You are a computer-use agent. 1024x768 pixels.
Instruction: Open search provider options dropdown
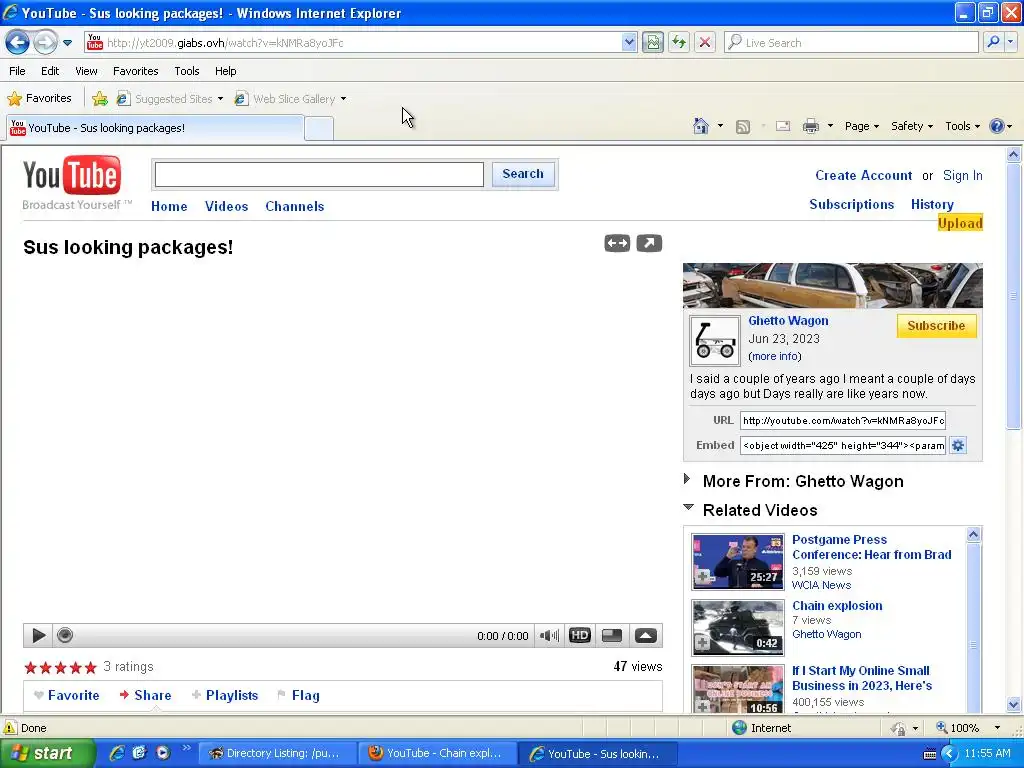point(1010,42)
